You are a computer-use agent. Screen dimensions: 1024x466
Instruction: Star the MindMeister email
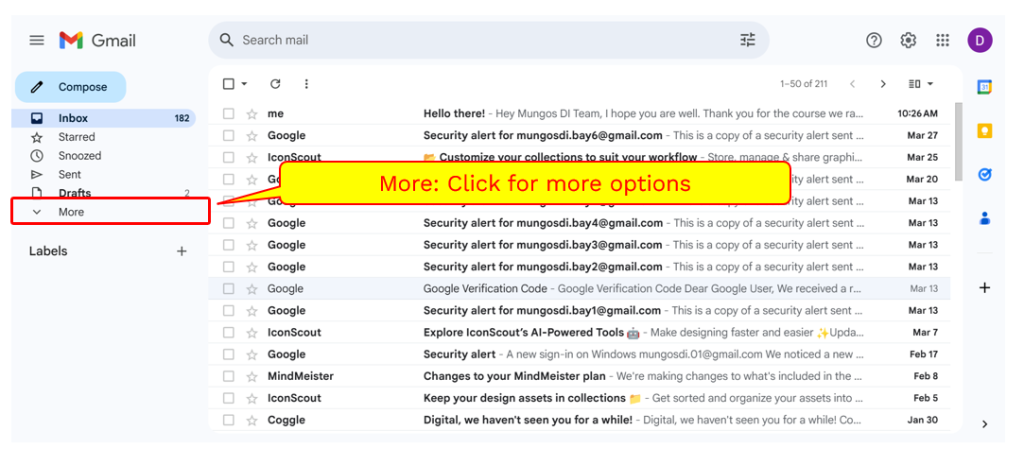point(252,376)
